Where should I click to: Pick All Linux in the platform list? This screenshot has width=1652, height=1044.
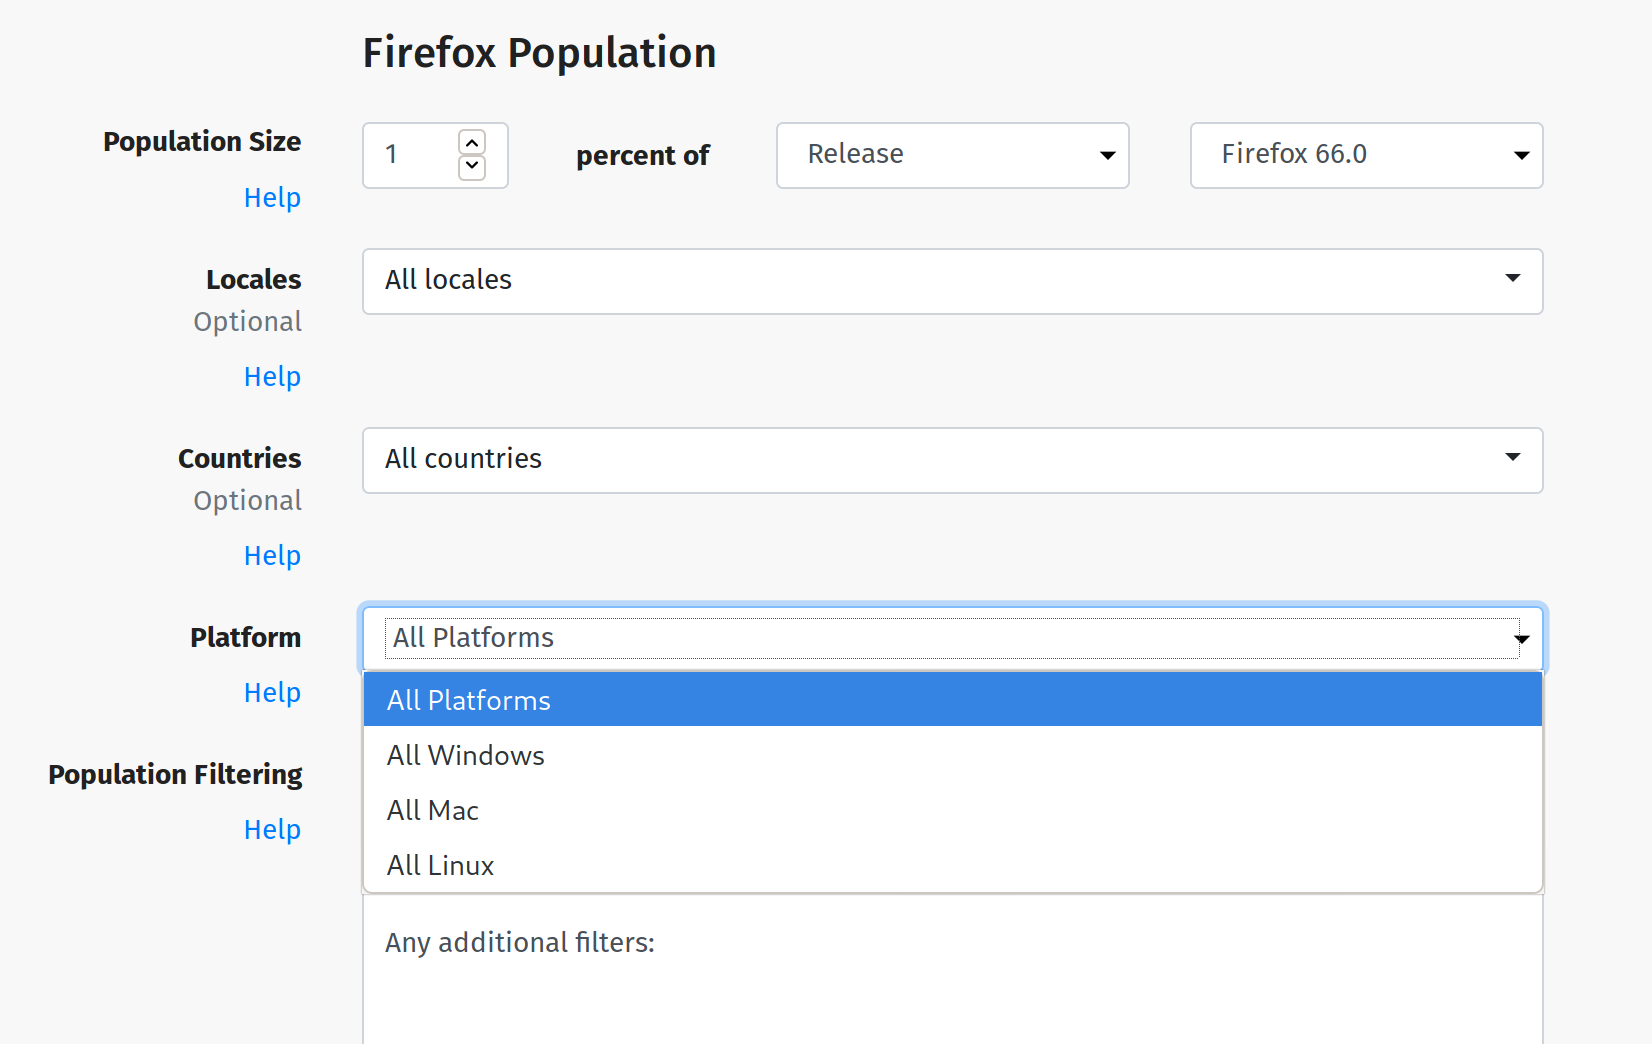point(953,865)
